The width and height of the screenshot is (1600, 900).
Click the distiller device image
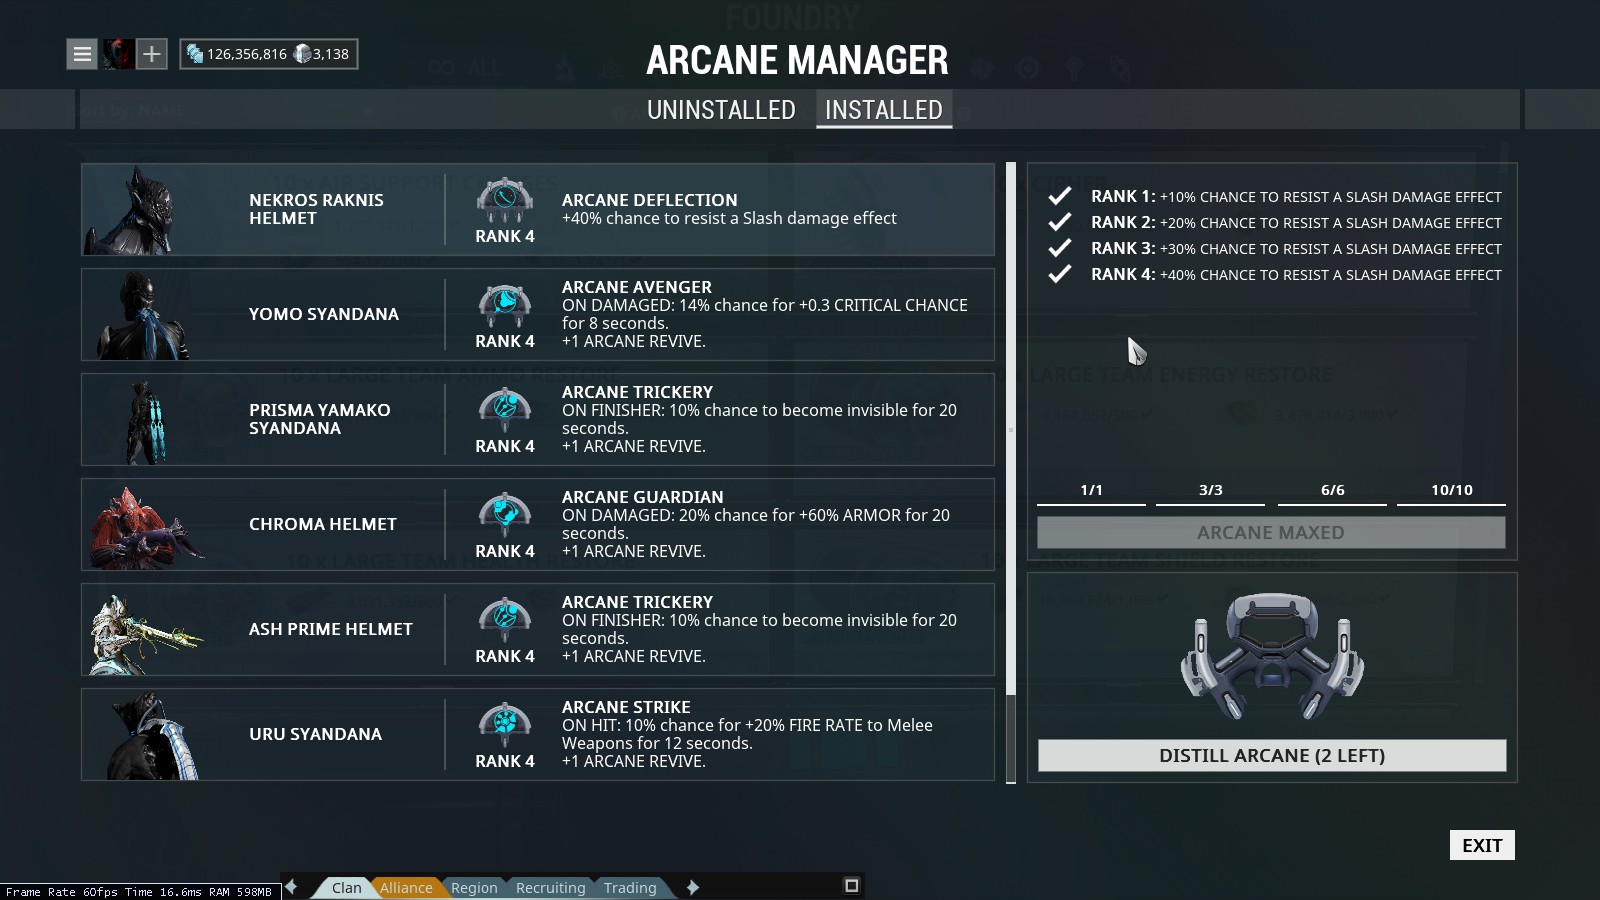coord(1272,656)
